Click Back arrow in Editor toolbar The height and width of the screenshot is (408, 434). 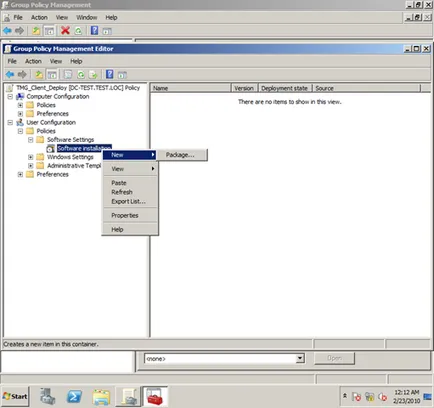click(x=10, y=74)
